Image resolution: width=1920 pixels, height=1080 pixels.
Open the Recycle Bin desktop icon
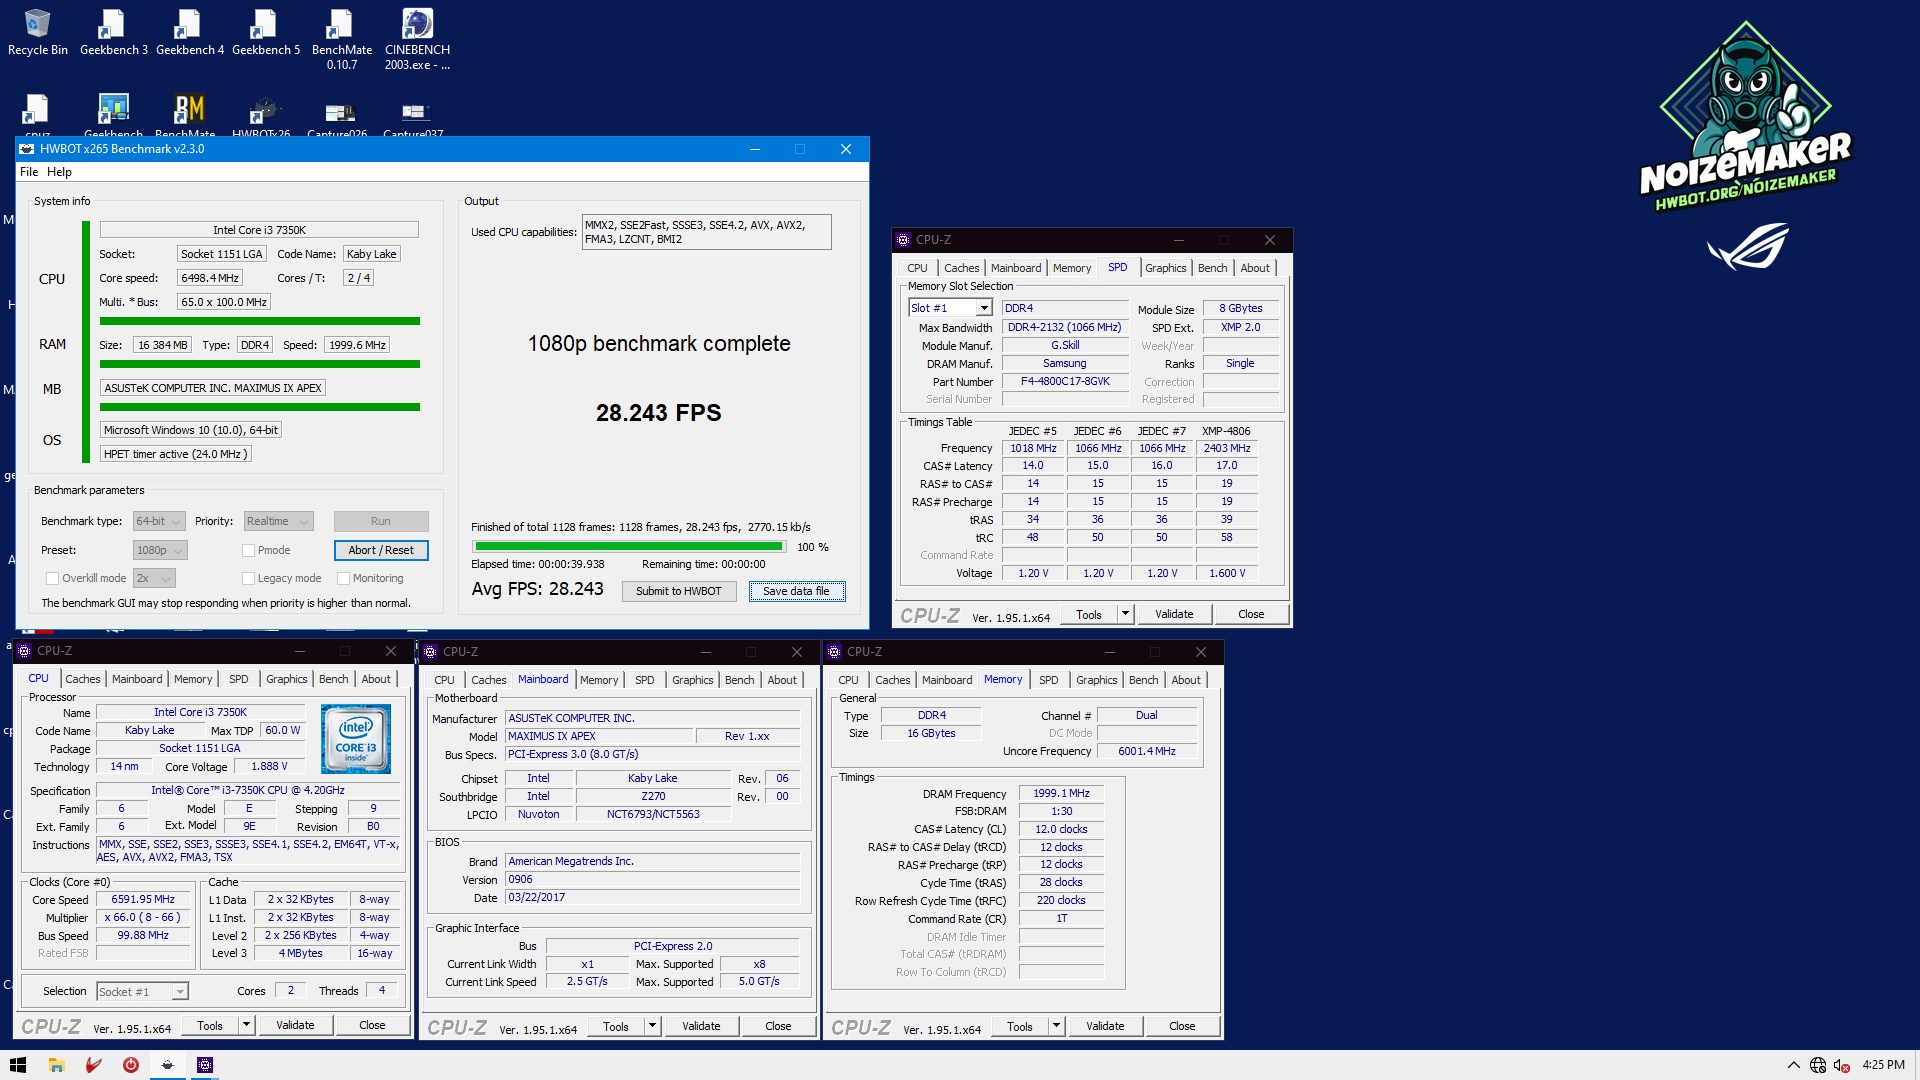(37, 32)
